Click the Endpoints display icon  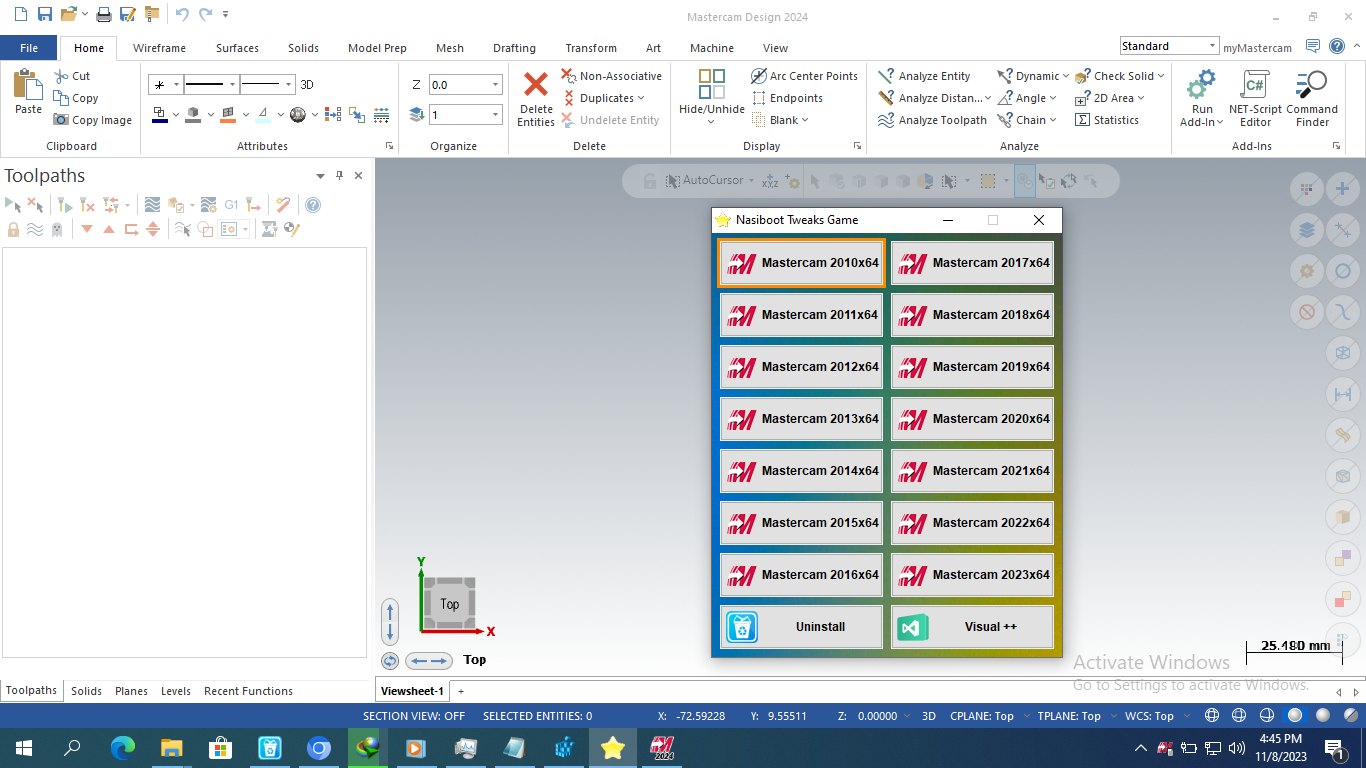click(759, 98)
